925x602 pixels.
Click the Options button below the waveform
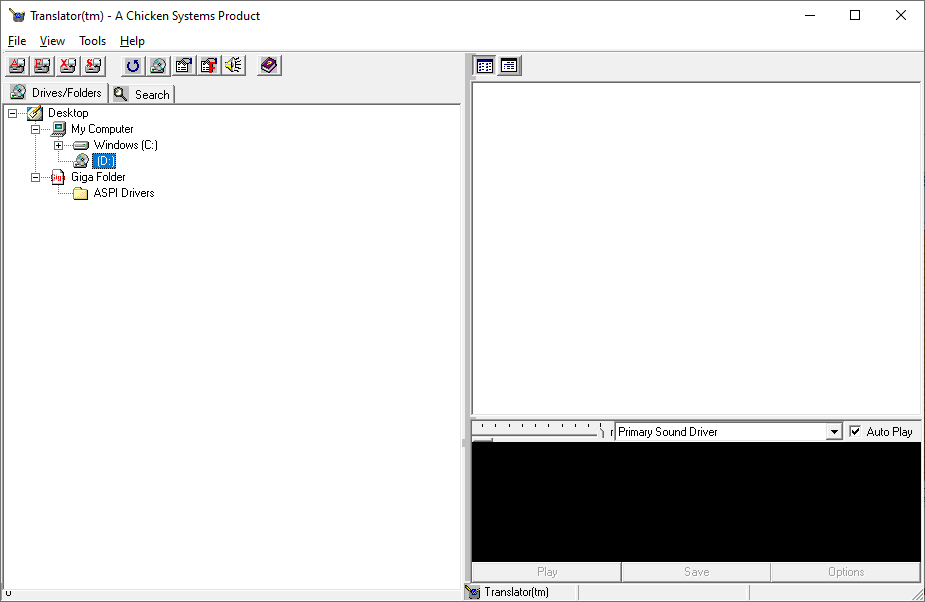[845, 572]
